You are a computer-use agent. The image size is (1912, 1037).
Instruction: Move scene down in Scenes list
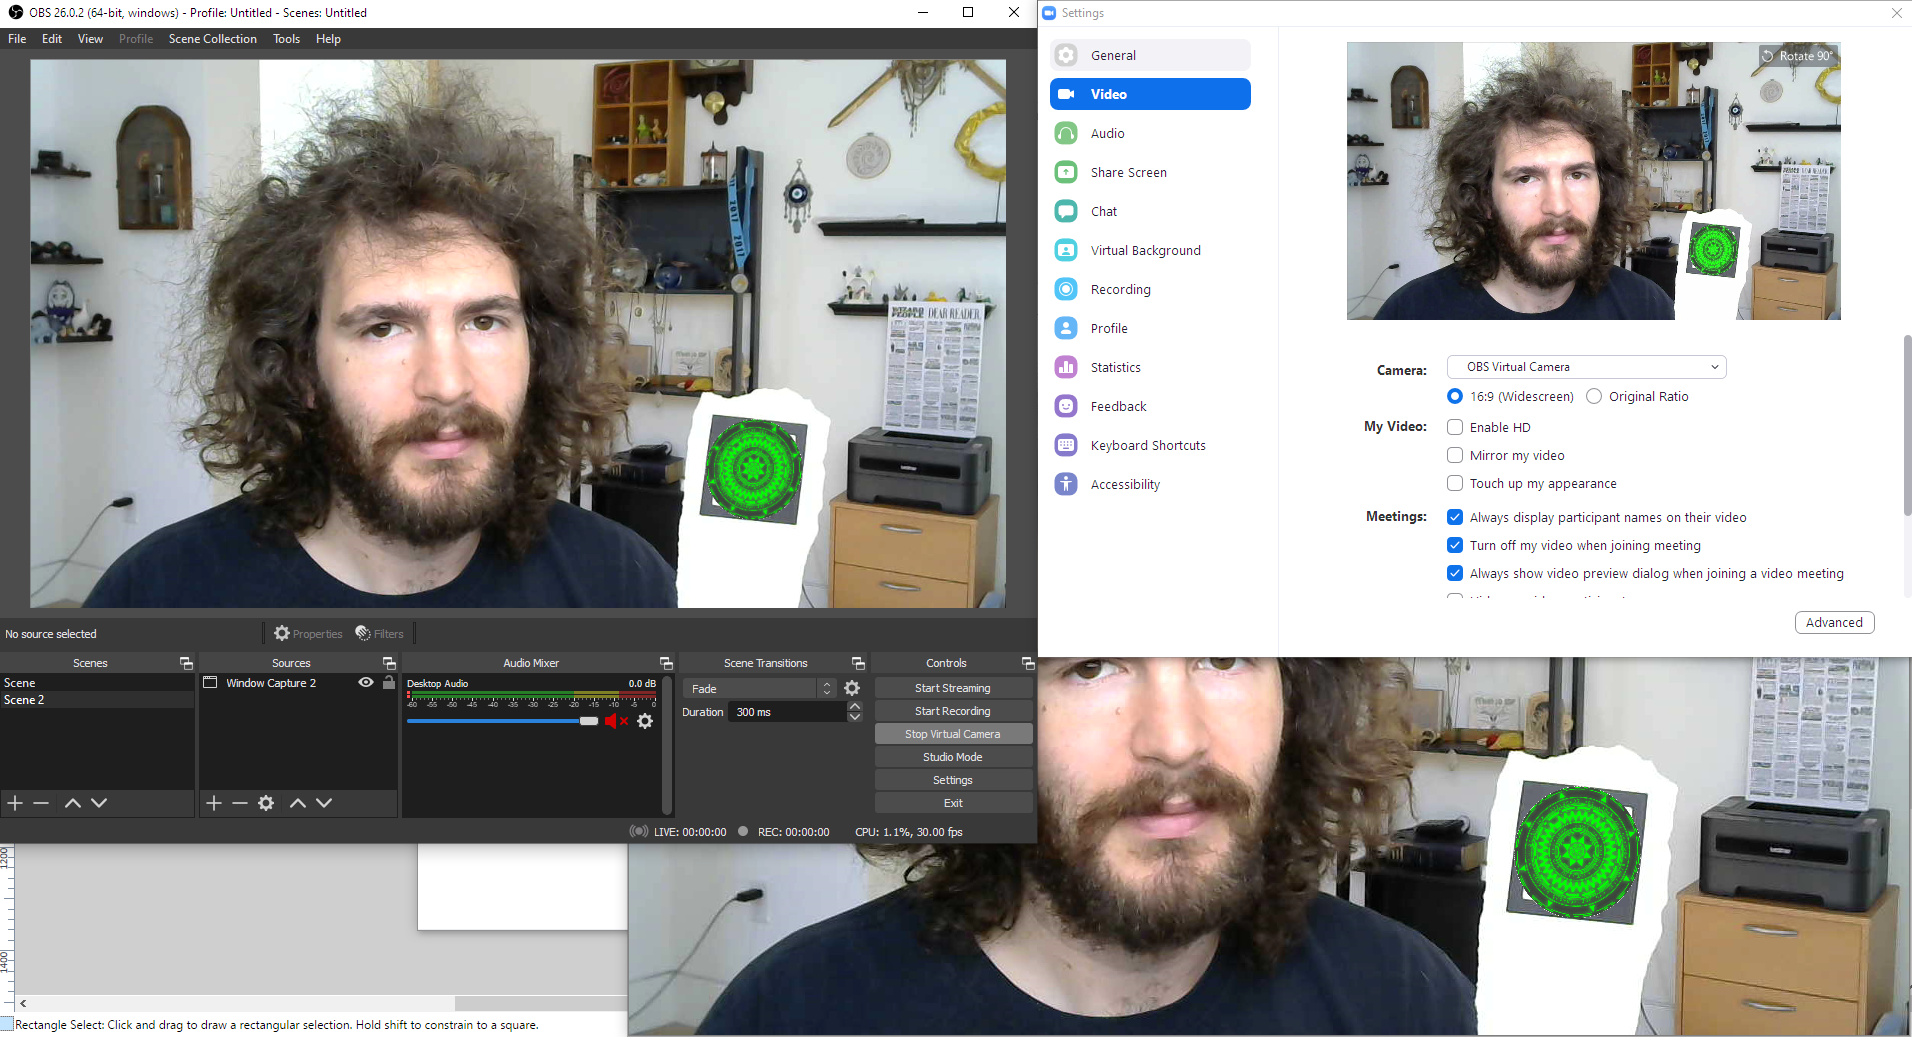[x=99, y=803]
